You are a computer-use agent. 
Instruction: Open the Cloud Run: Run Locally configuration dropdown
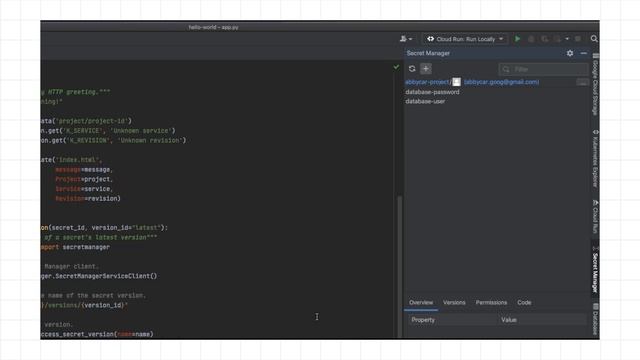[465, 39]
